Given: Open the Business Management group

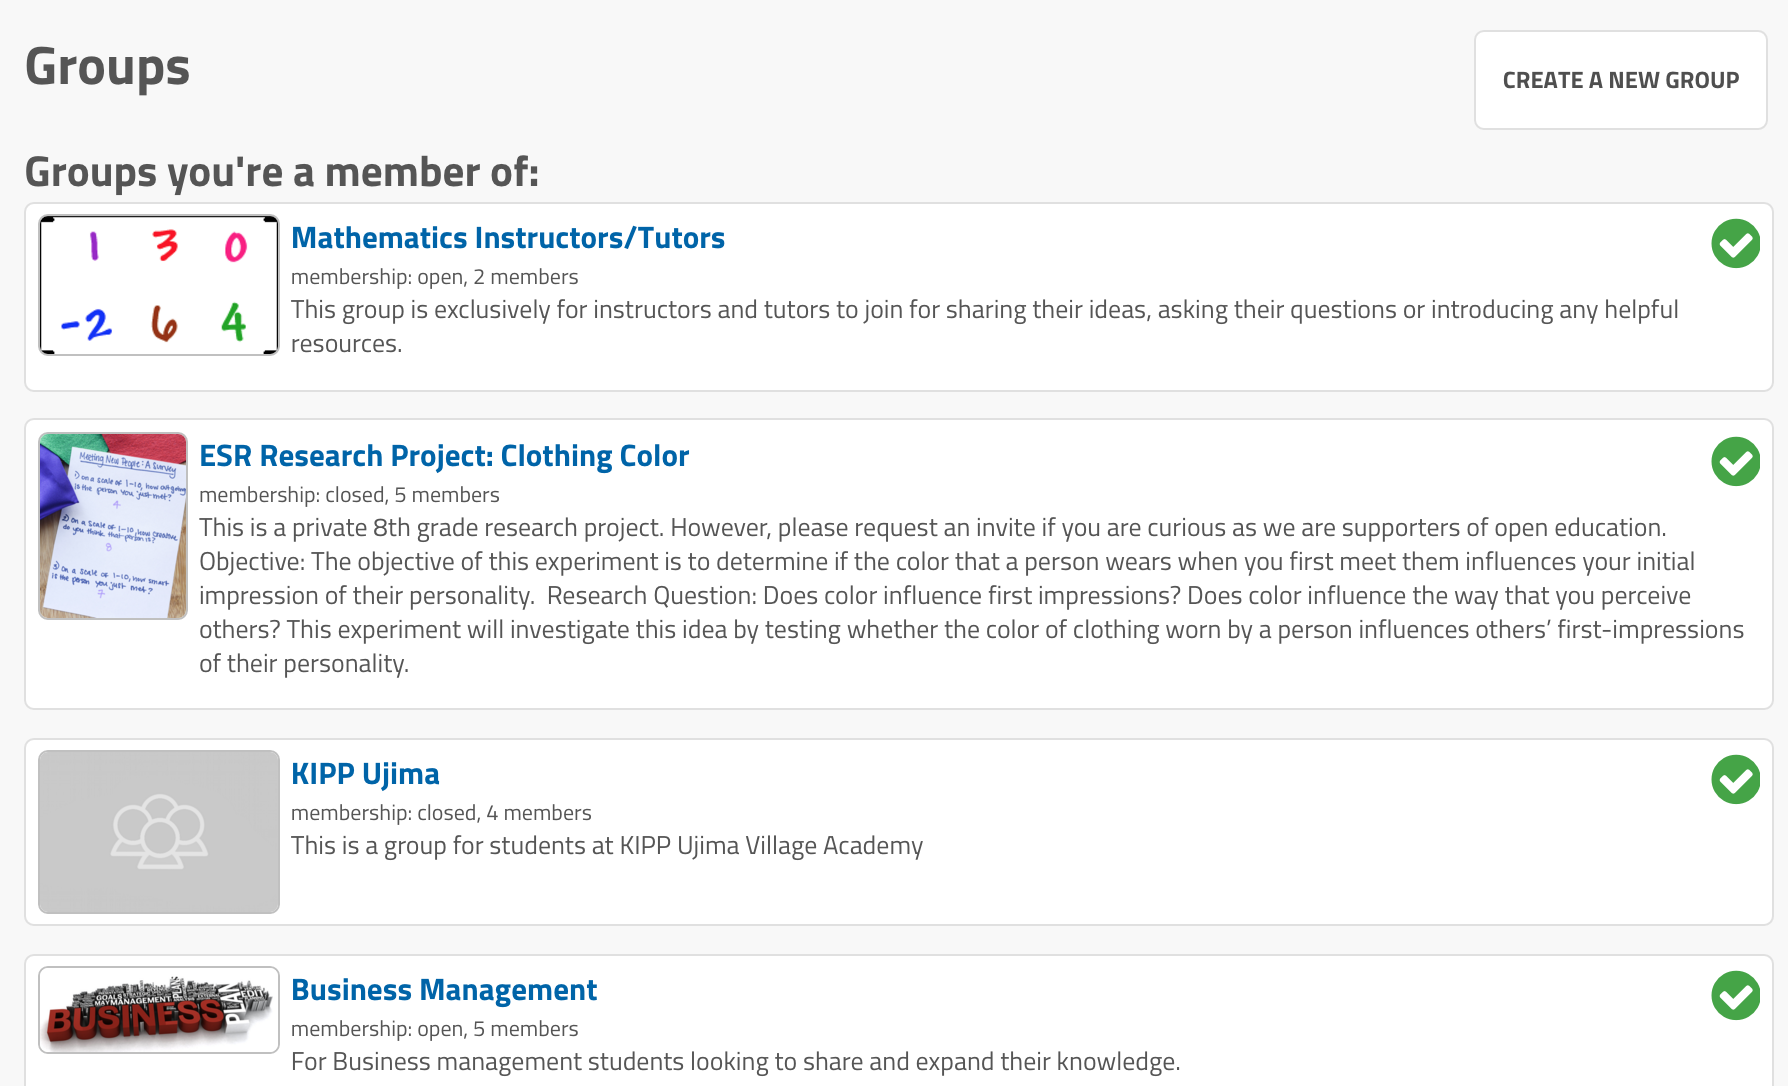Looking at the screenshot, I should (x=444, y=990).
